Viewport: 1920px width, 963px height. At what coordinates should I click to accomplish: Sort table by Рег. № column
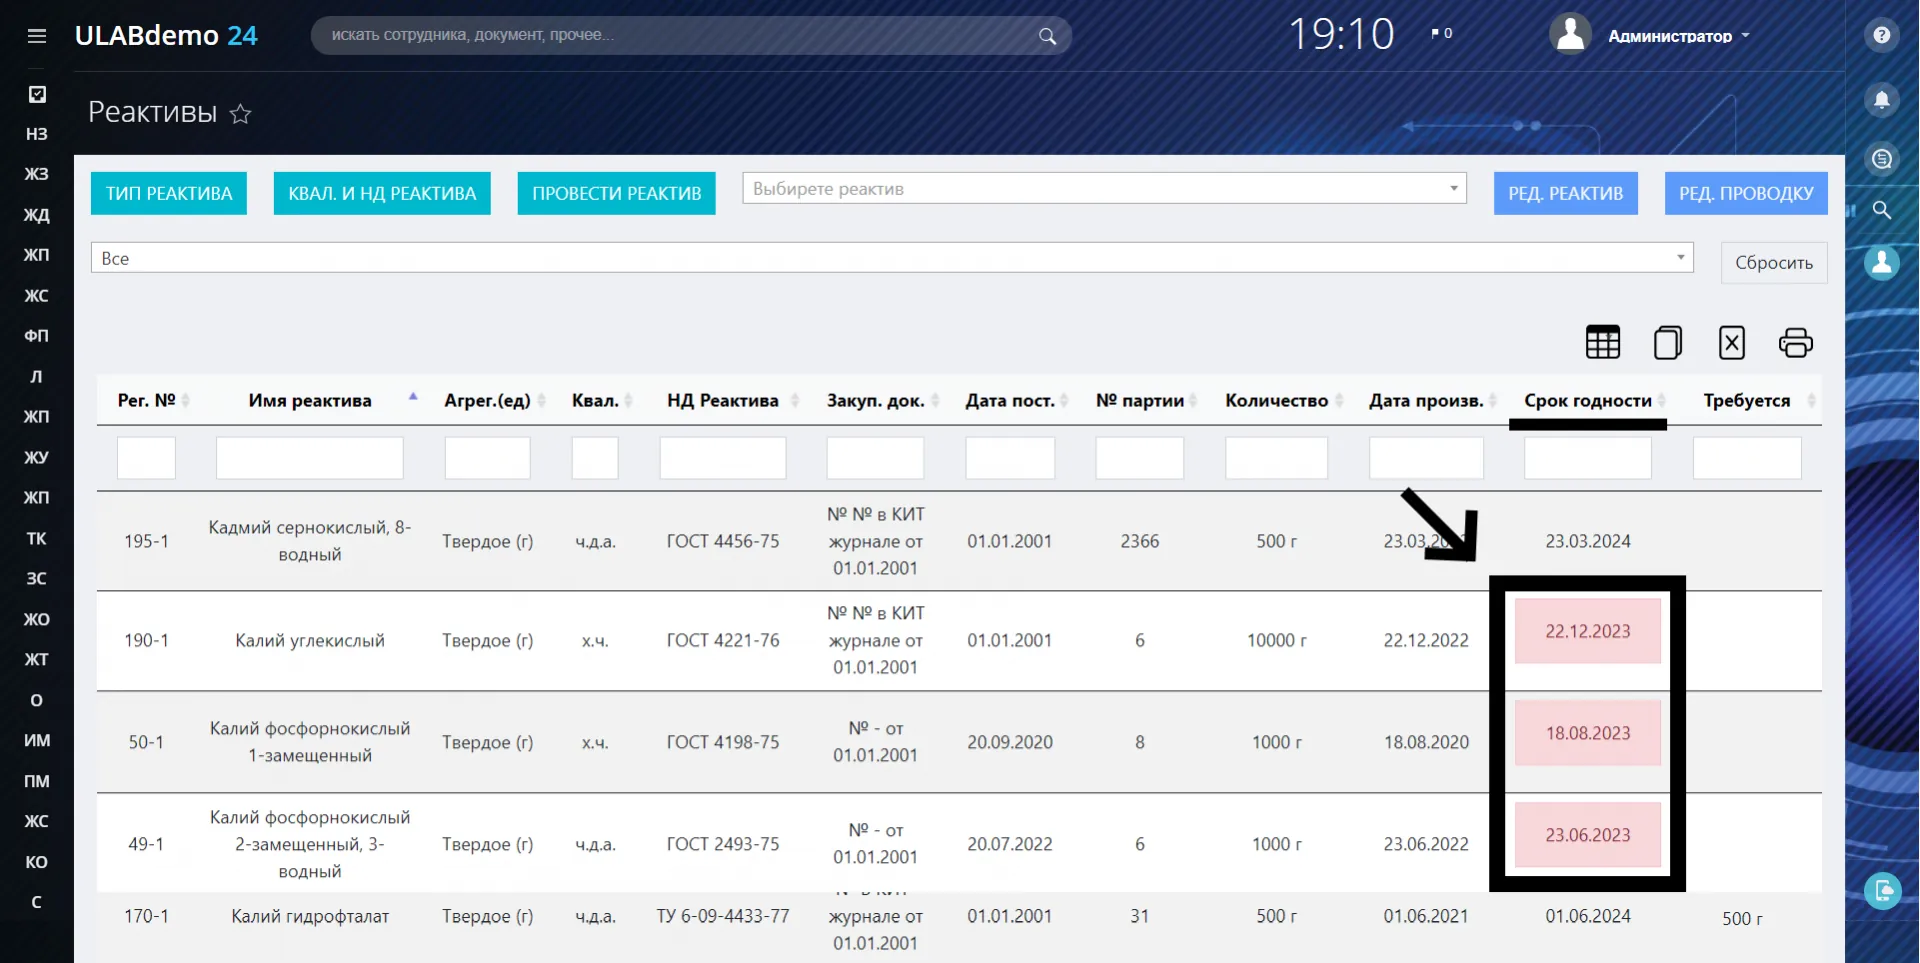coord(146,400)
